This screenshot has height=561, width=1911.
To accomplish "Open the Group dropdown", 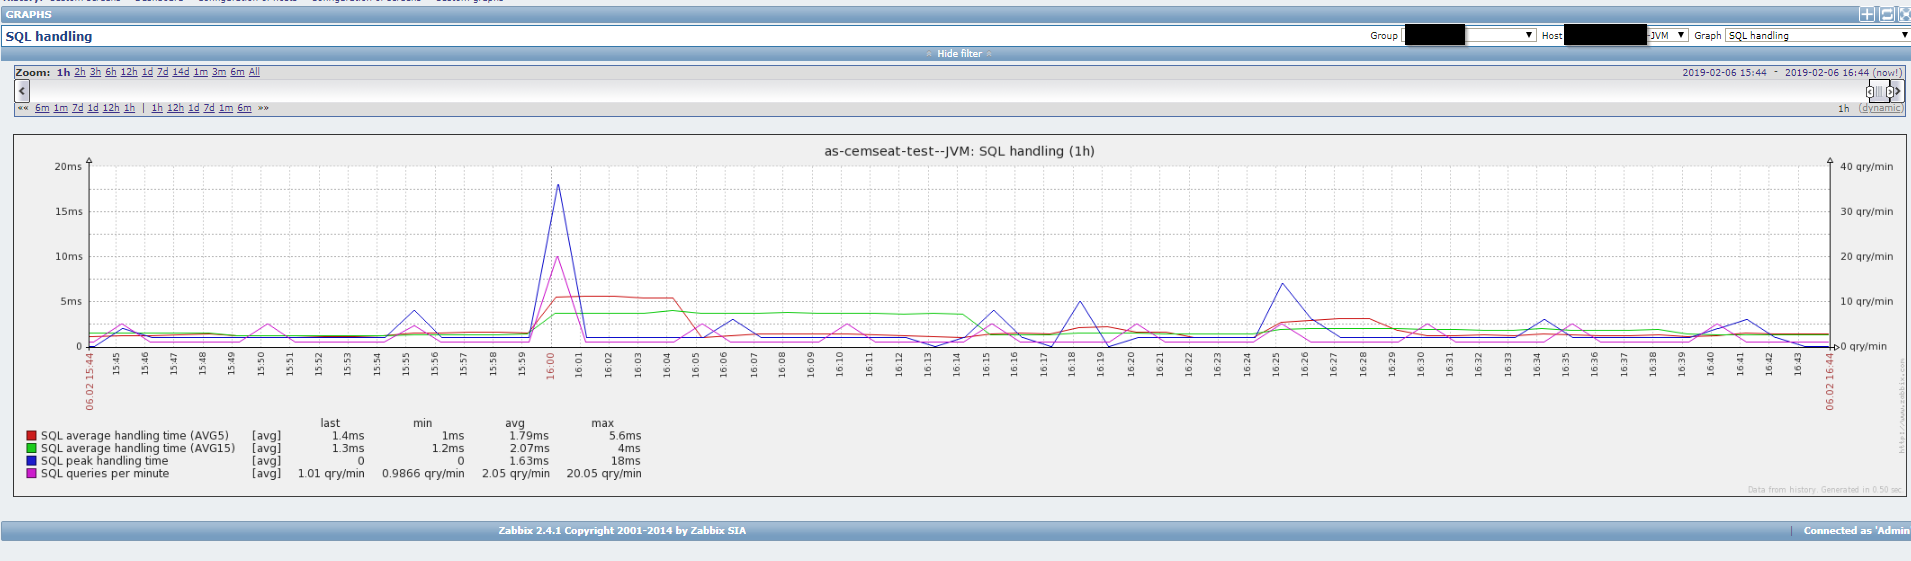I will click(1469, 35).
